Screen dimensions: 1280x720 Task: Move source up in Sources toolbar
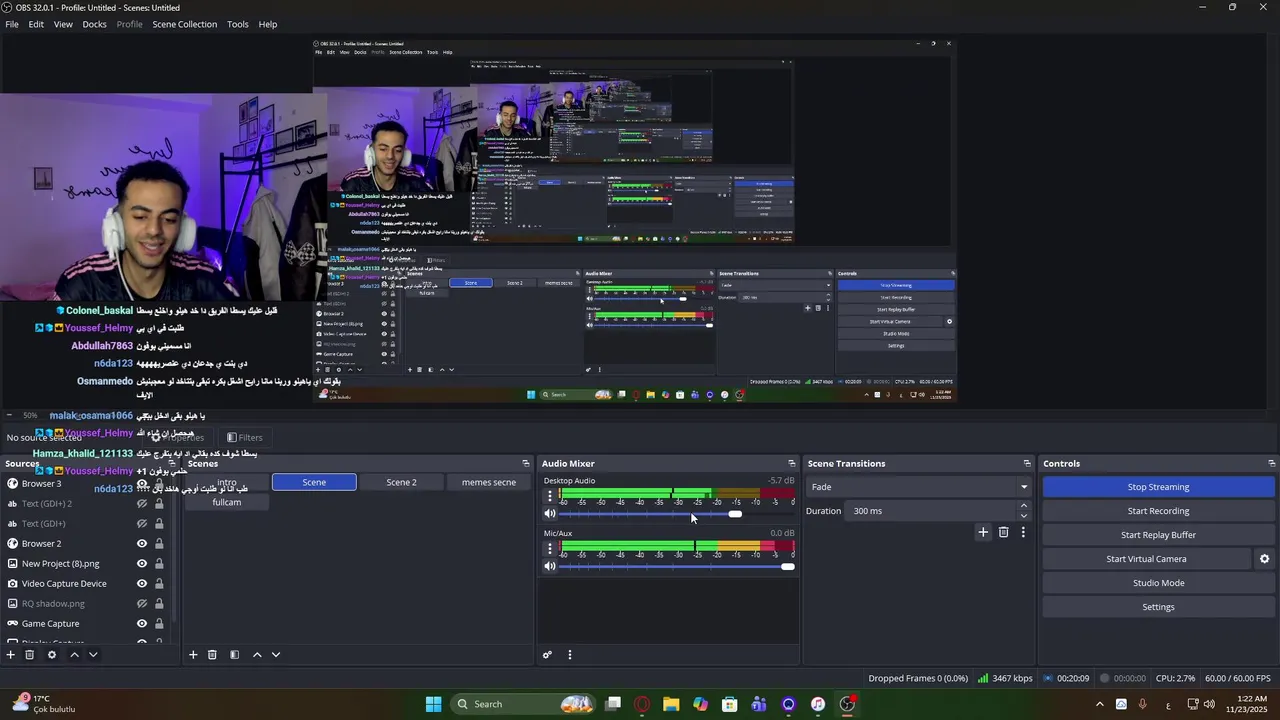[74, 655]
